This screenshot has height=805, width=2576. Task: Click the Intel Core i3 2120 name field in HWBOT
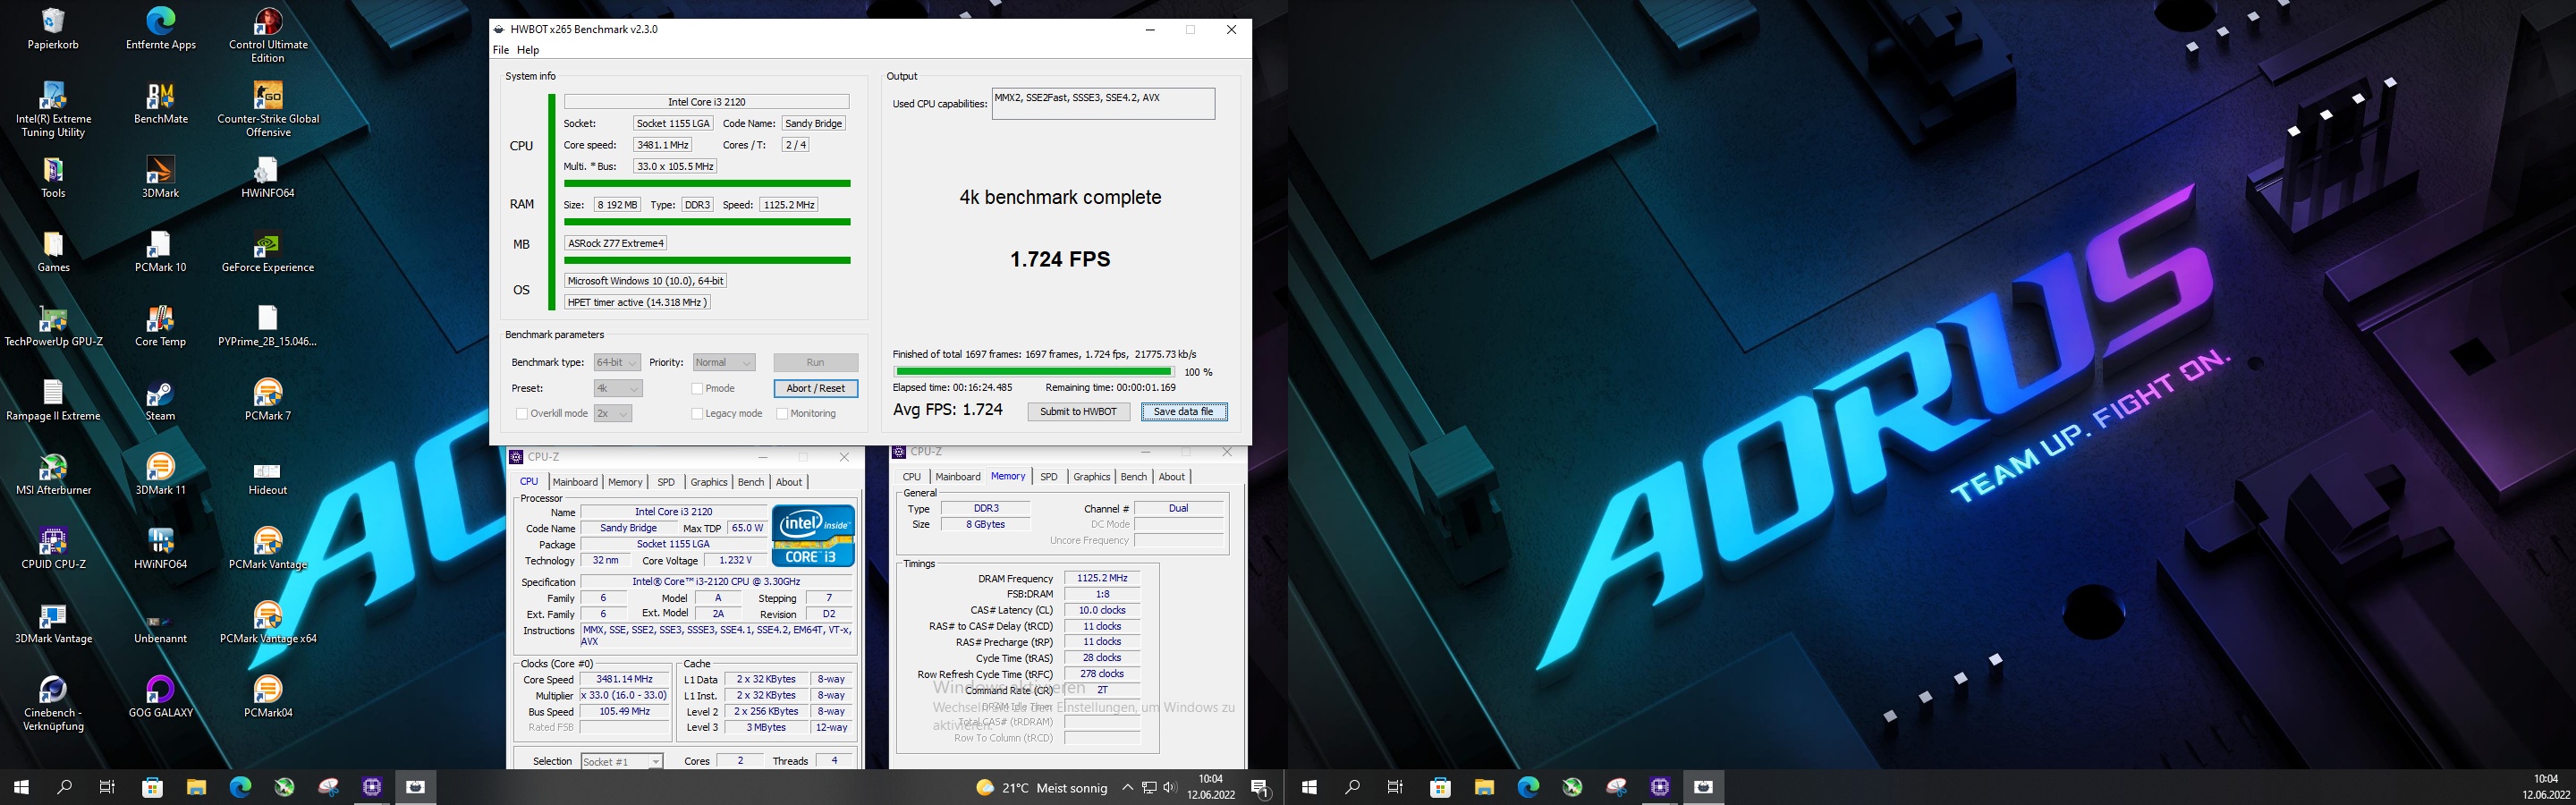[x=706, y=102]
